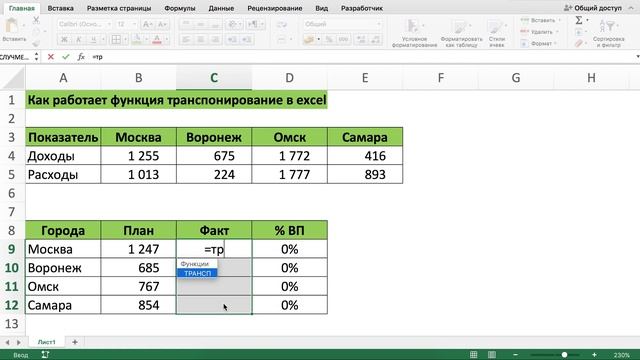Click the increase indent icon
640x360 pixels.
[247, 40]
